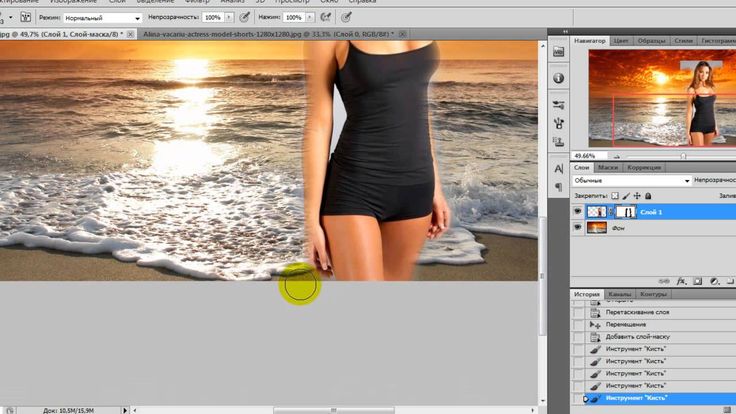
Task: Click the link layers icon
Action: (664, 281)
